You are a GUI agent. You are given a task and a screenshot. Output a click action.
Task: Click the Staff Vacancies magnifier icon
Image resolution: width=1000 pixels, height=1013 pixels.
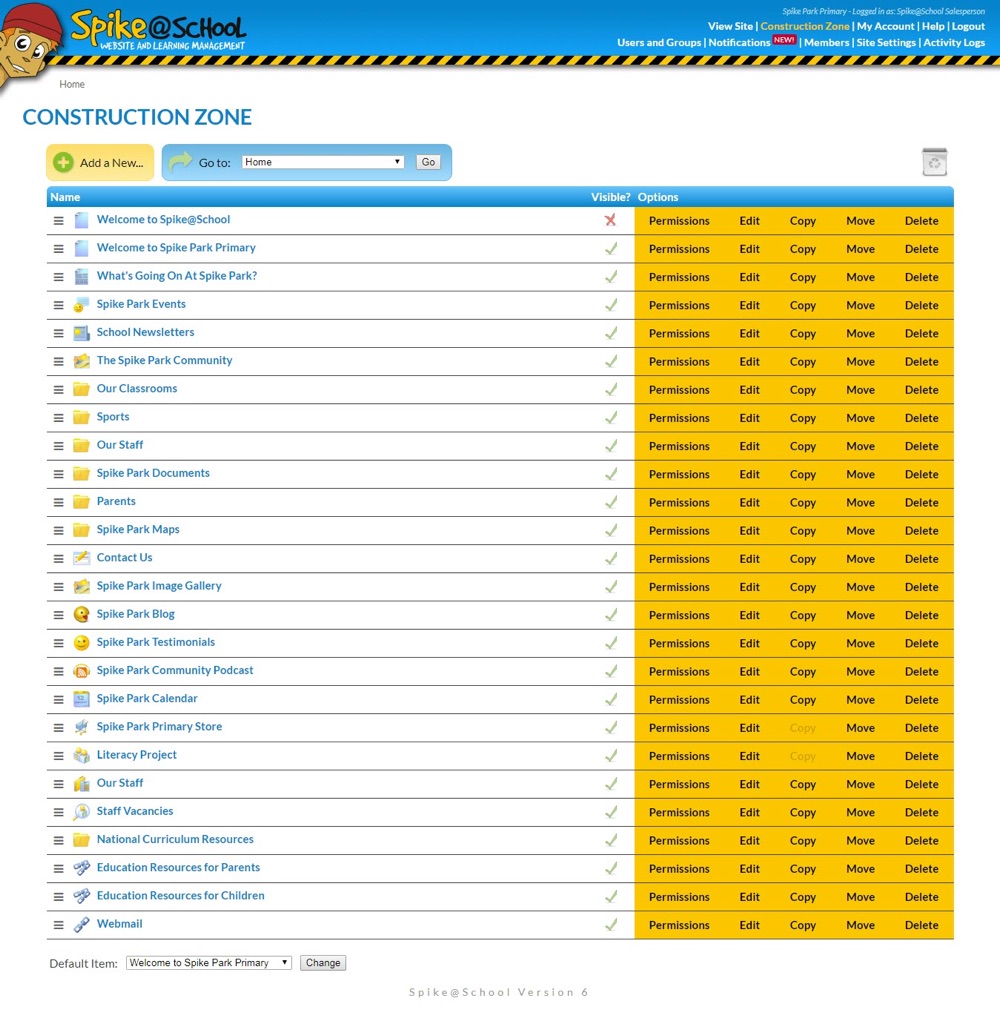(82, 812)
